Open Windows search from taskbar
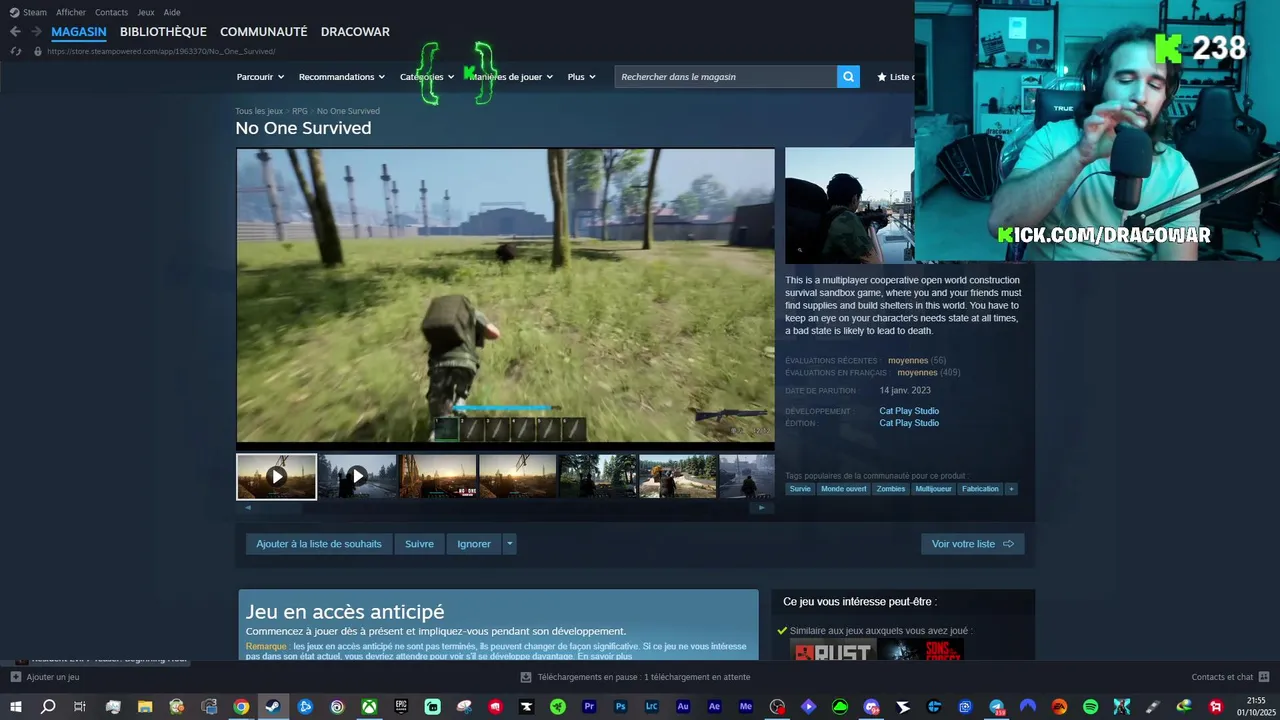The image size is (1280, 720). tap(48, 707)
